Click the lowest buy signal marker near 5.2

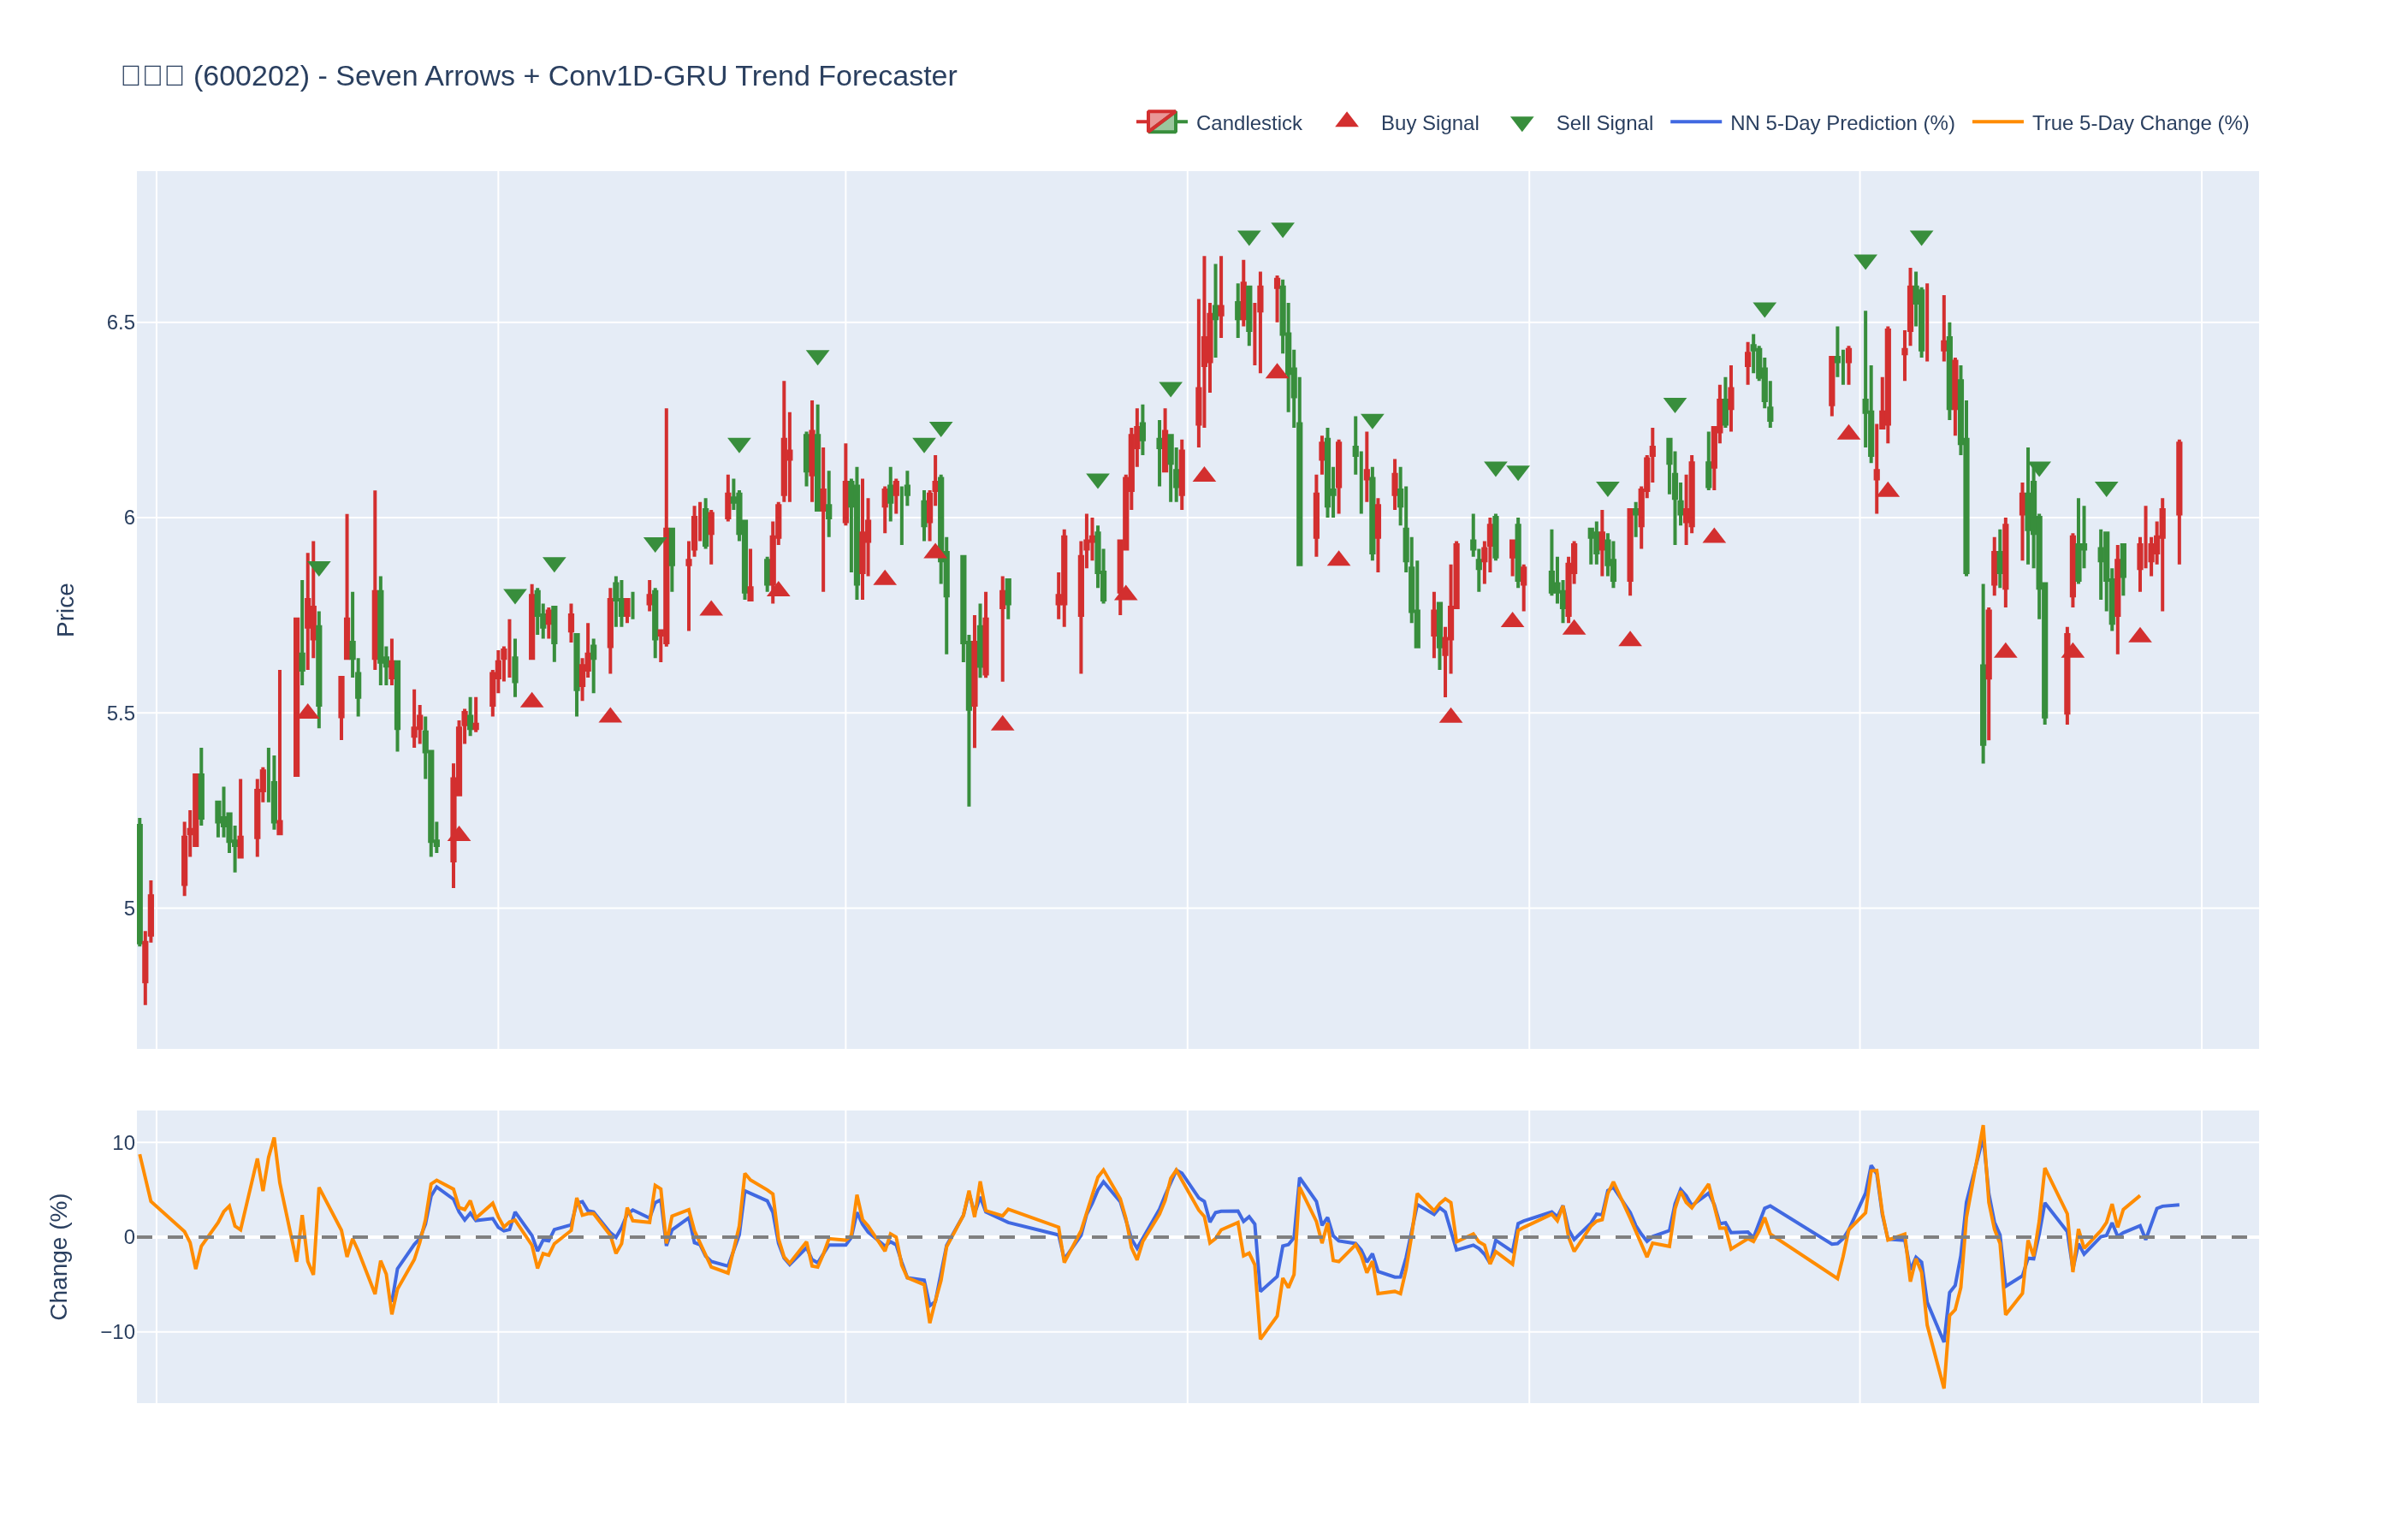click(459, 834)
